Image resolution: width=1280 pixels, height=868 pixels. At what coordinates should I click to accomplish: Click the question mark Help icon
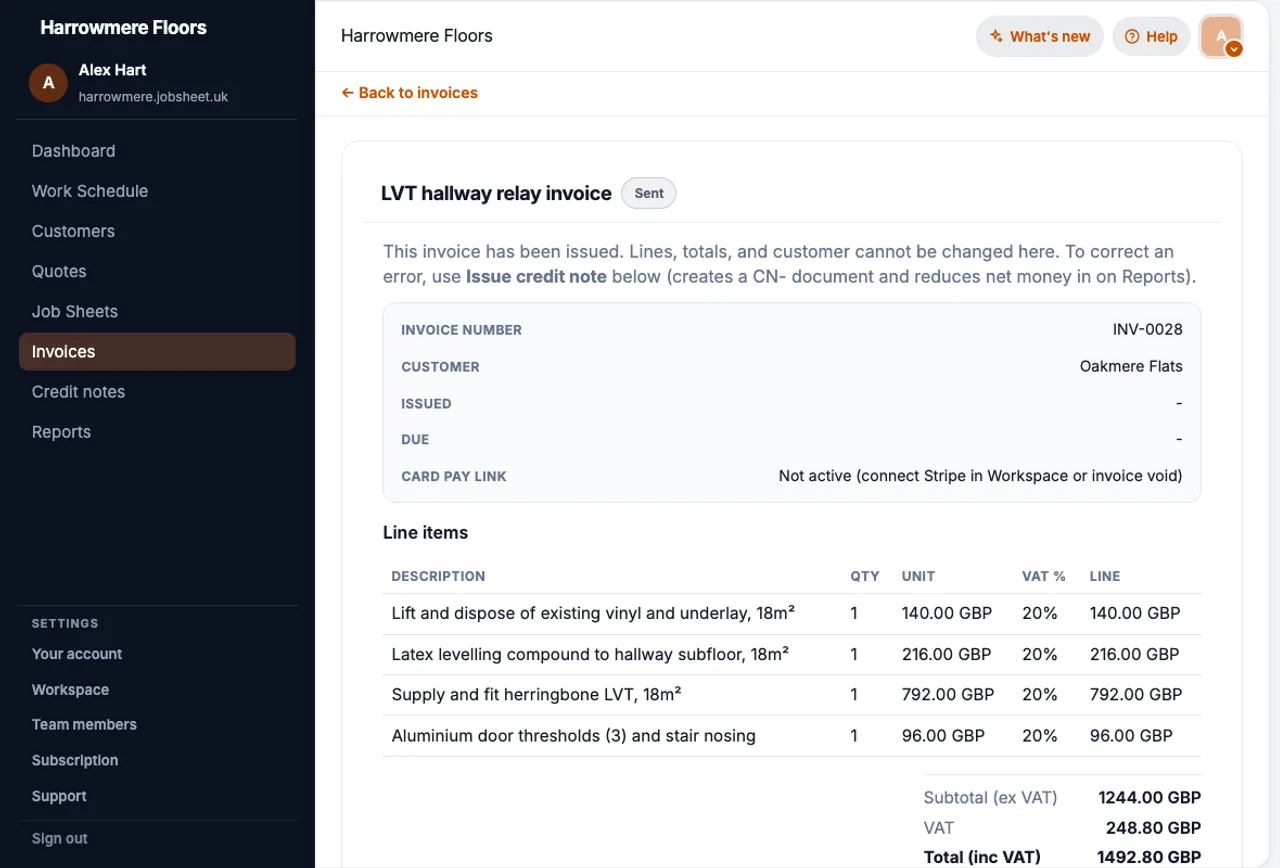(x=1132, y=36)
